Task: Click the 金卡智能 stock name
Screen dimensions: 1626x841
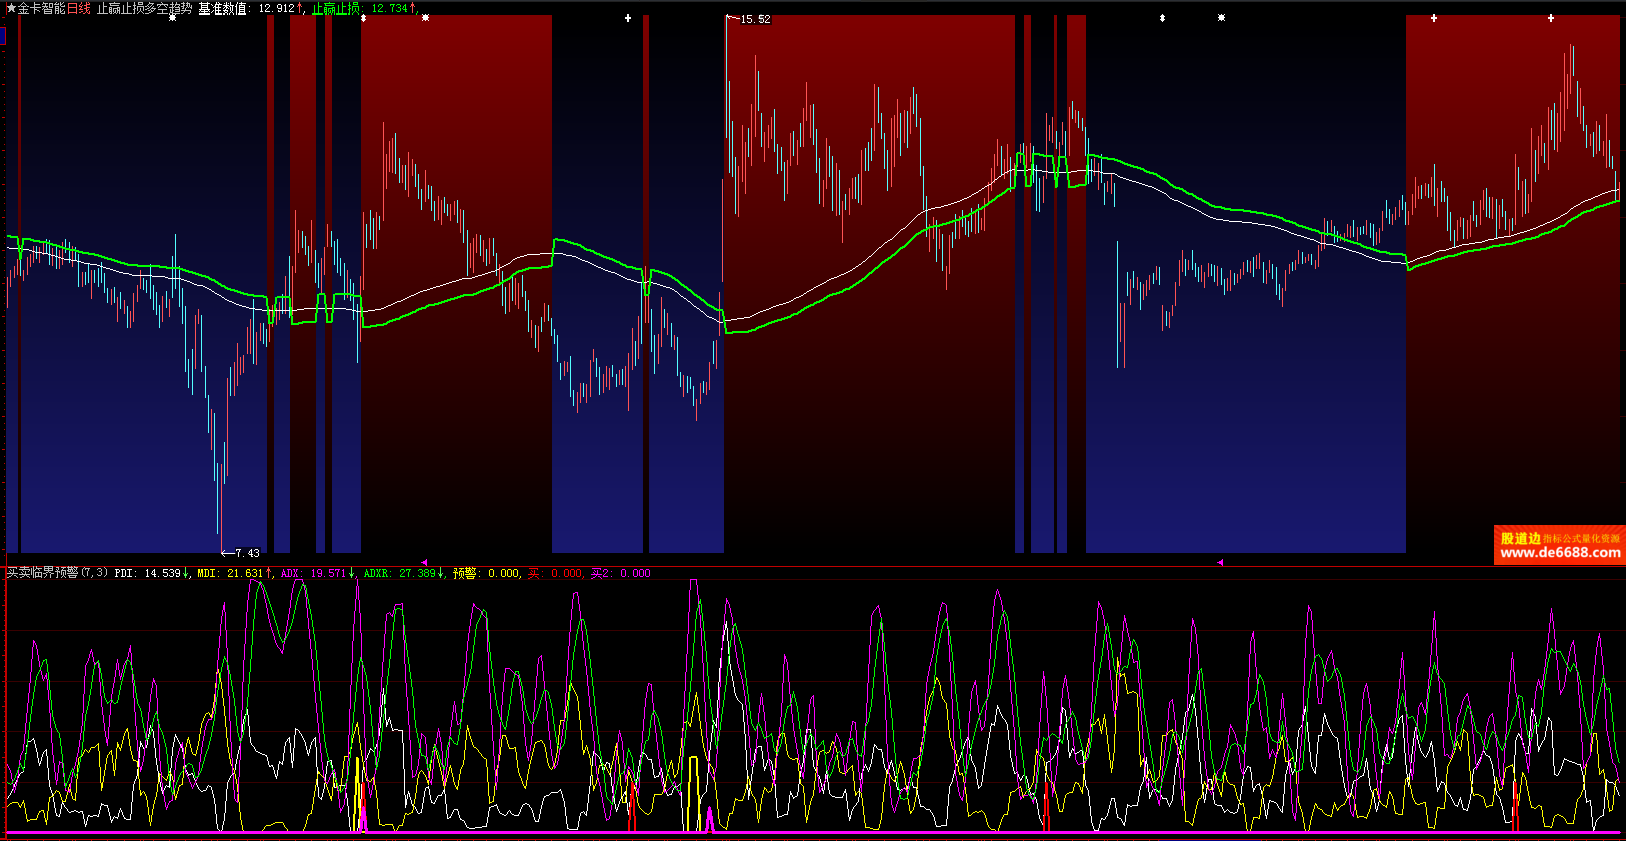Action: coord(41,8)
